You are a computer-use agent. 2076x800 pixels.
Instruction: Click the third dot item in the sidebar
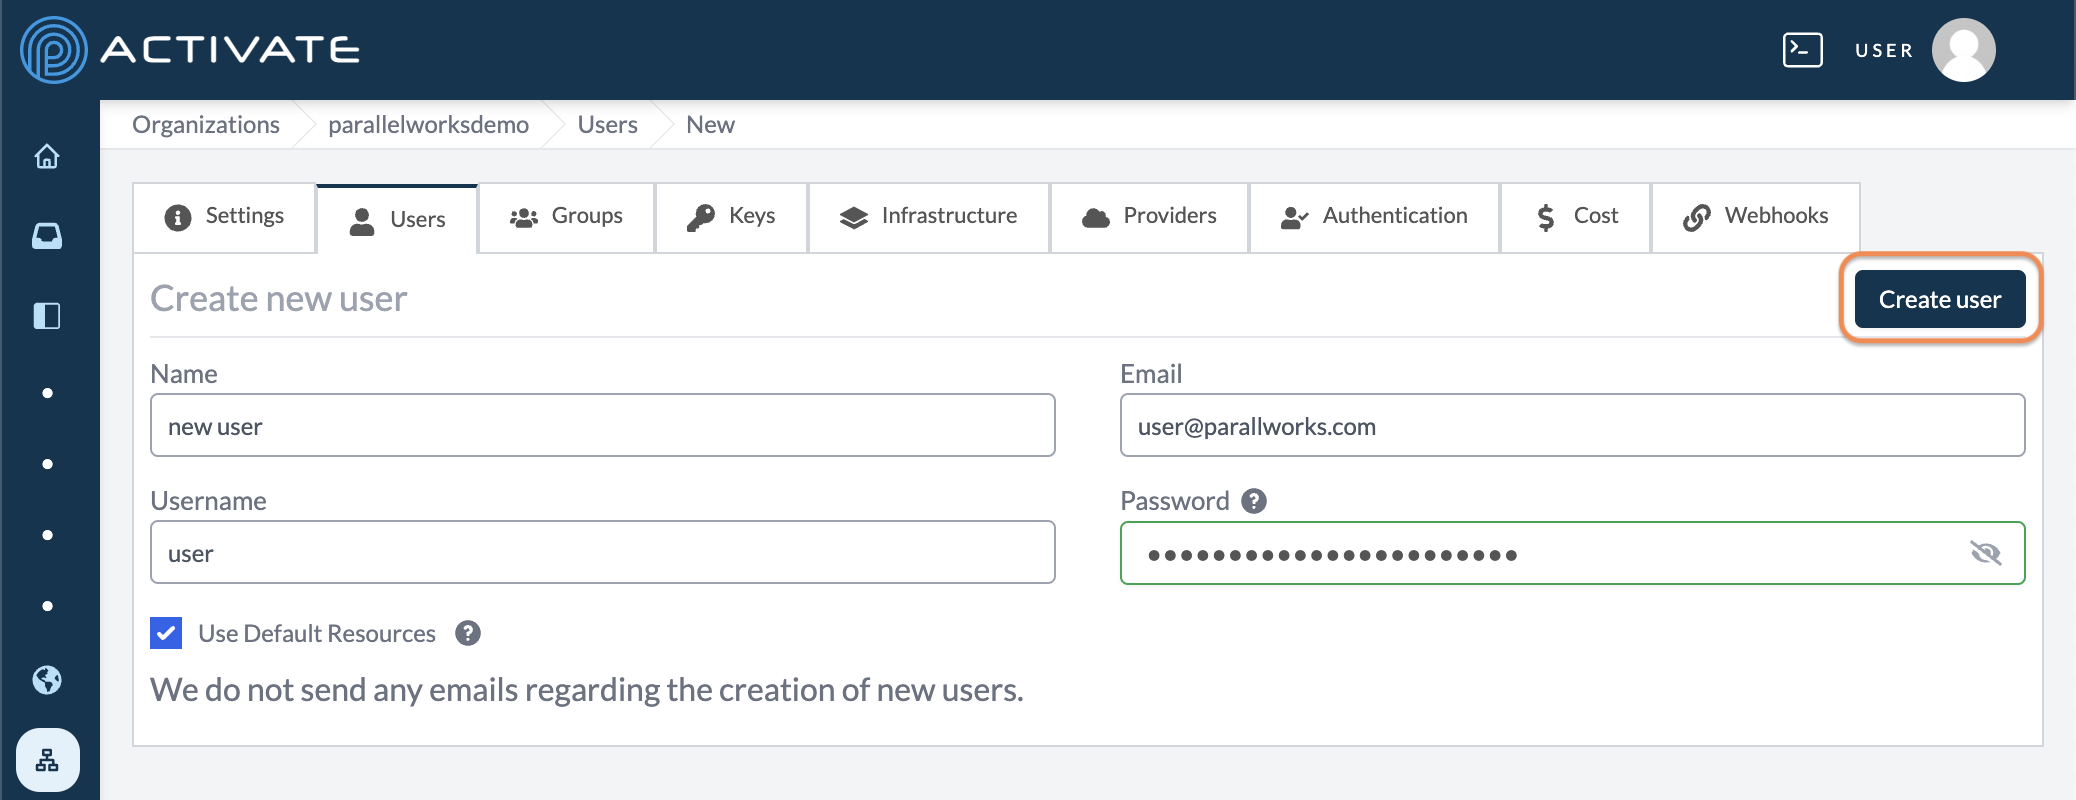click(47, 535)
